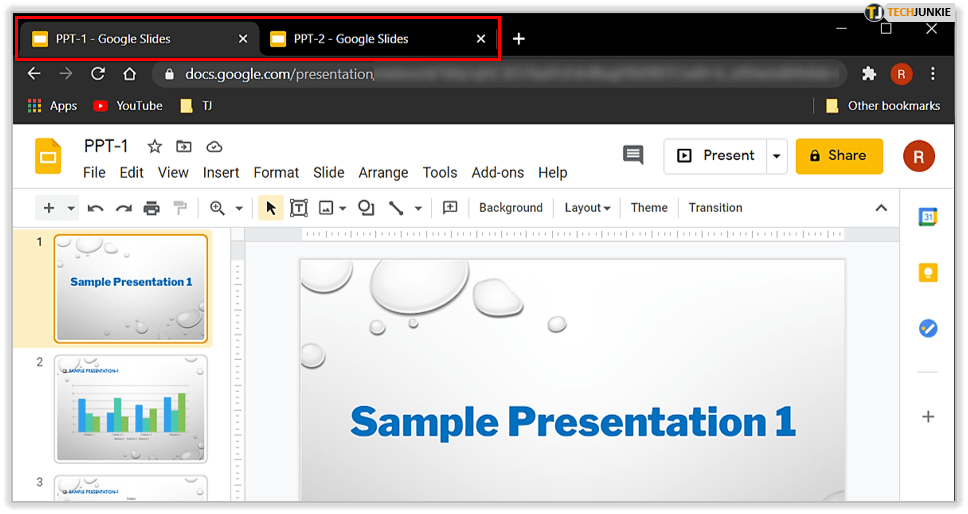Hide the menus with the collapse arrow
968x514 pixels.
881,208
